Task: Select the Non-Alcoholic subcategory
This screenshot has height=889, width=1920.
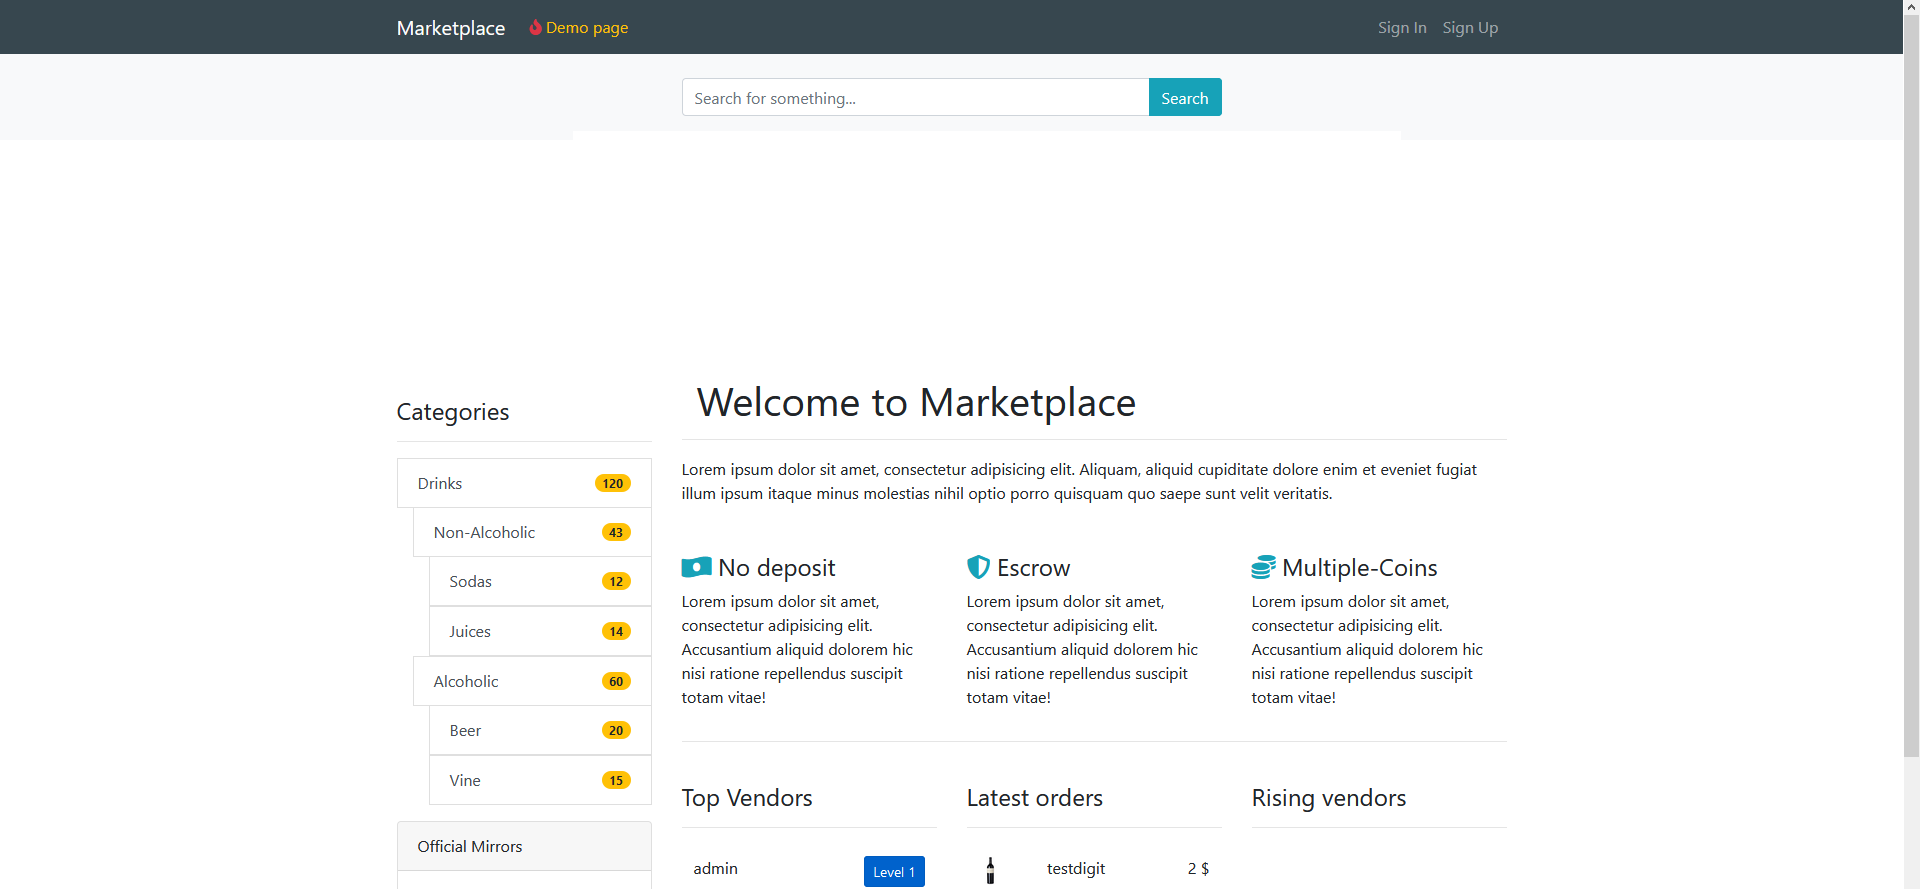Action: (x=484, y=533)
